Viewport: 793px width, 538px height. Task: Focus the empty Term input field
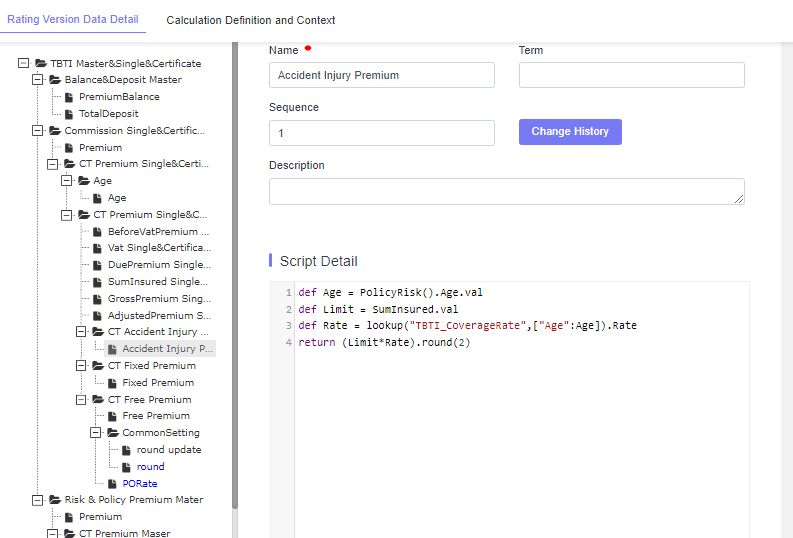632,75
